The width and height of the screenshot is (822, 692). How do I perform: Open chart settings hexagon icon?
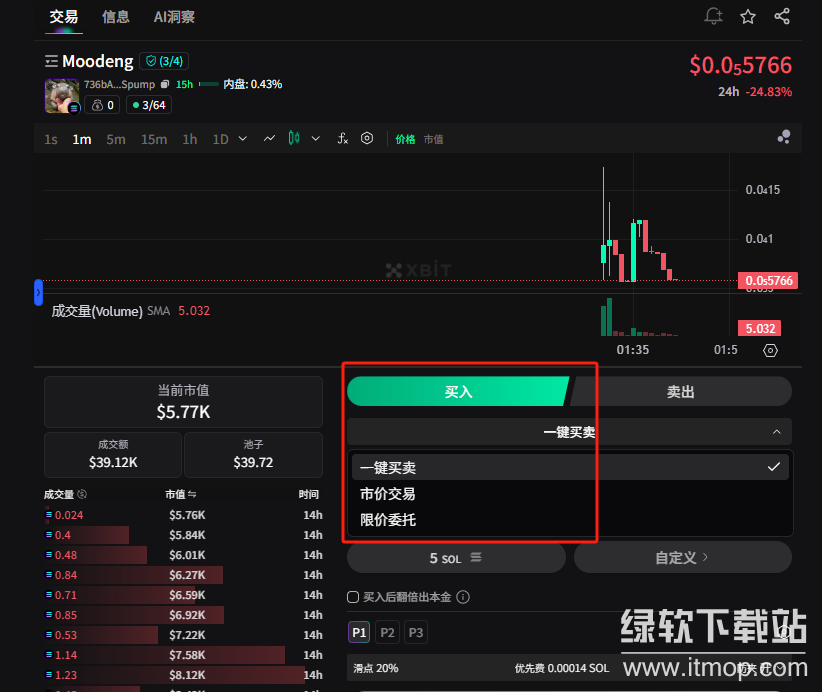coord(367,139)
